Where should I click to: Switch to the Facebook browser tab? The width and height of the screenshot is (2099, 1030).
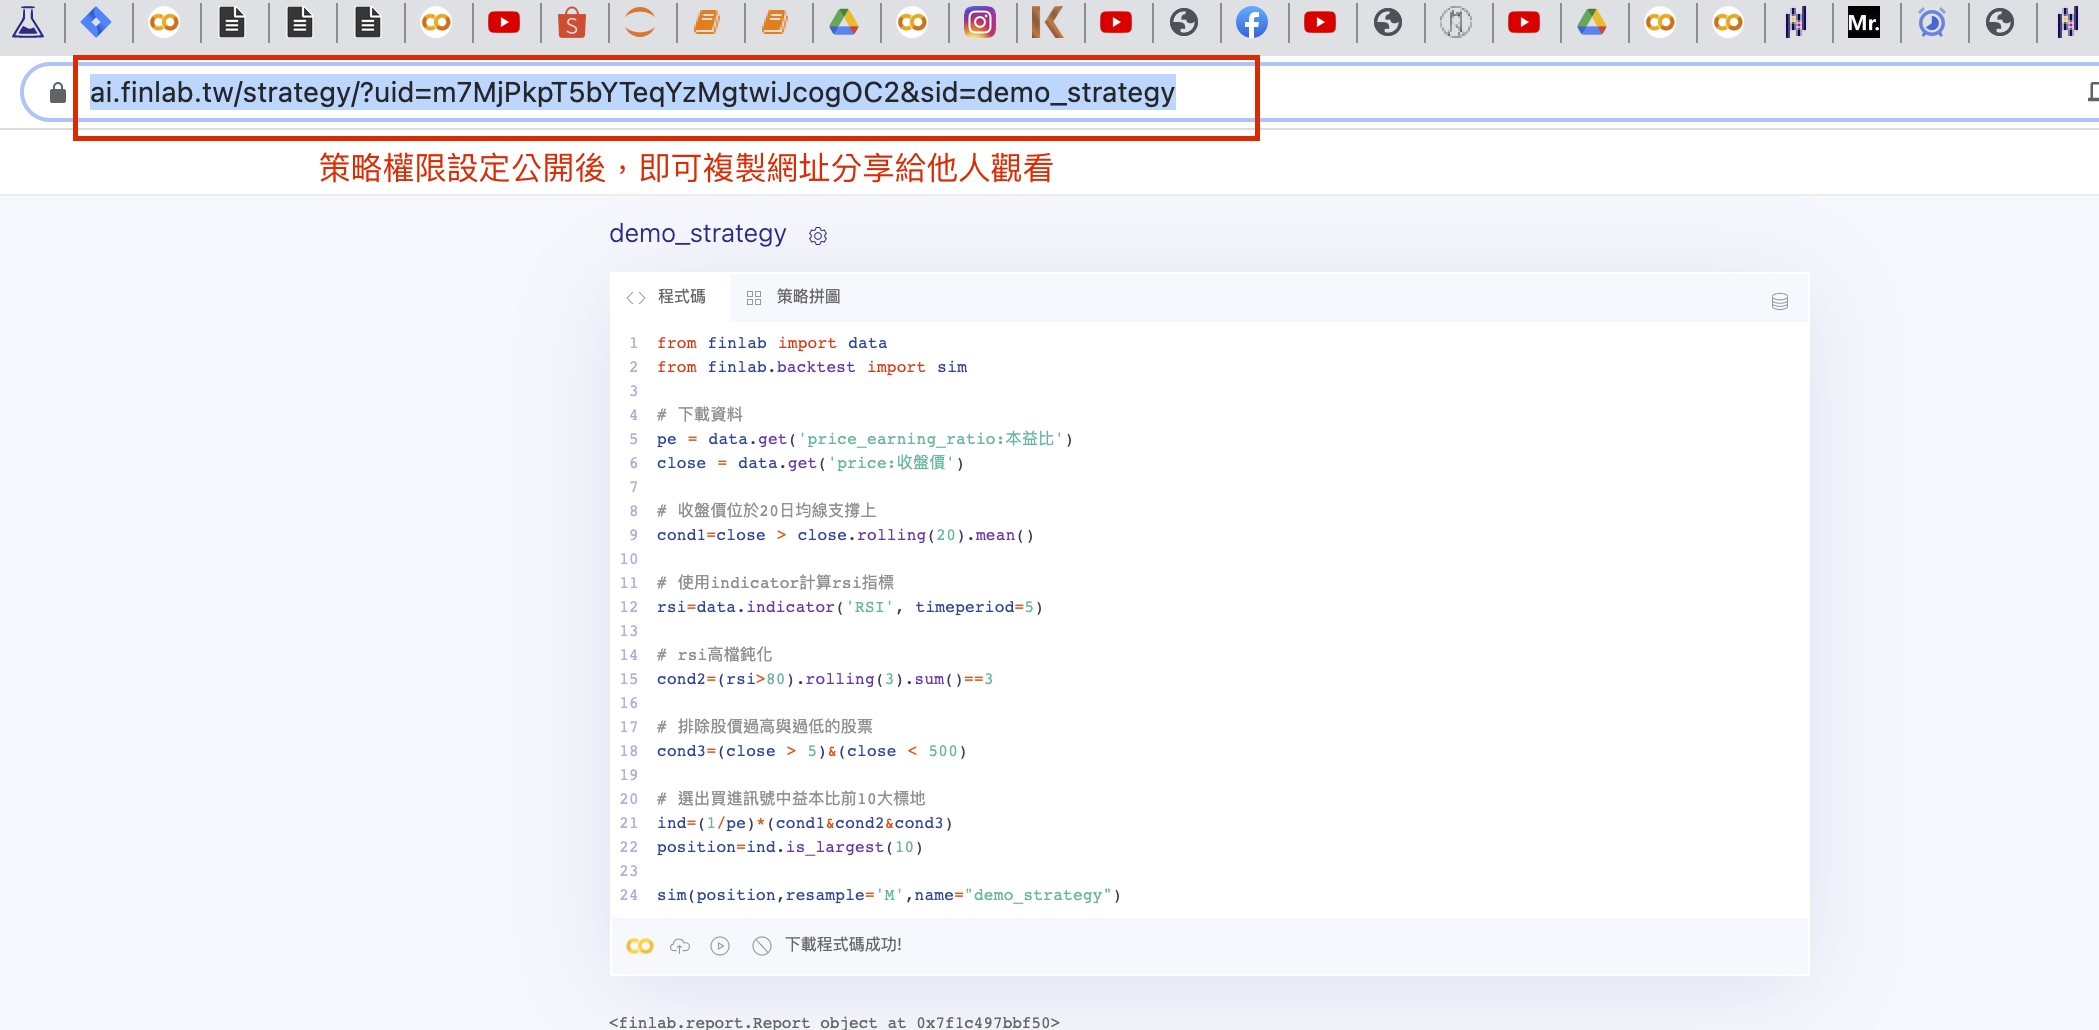pos(1251,22)
